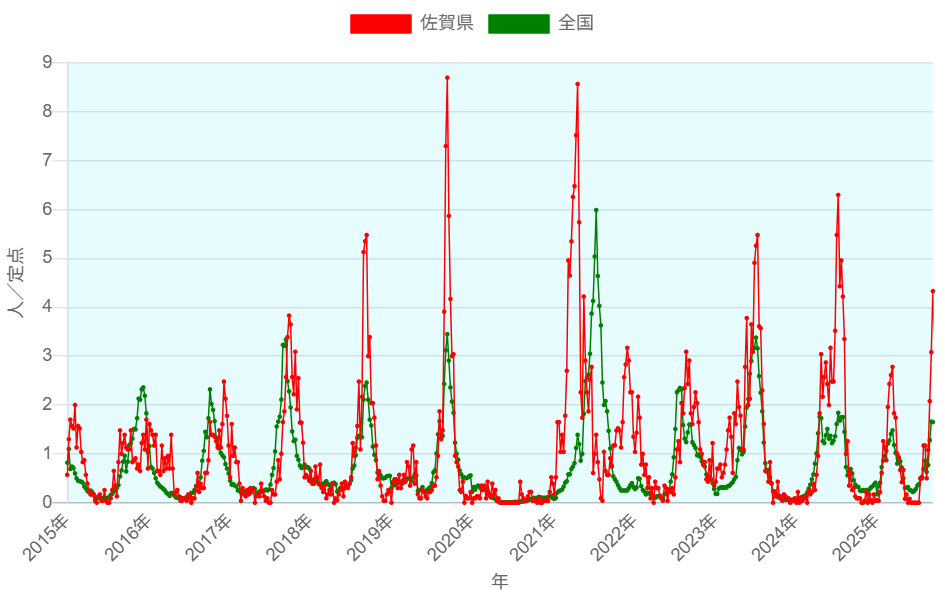
Task: Click the y-axis tick label 9
Action: pyautogui.click(x=47, y=63)
